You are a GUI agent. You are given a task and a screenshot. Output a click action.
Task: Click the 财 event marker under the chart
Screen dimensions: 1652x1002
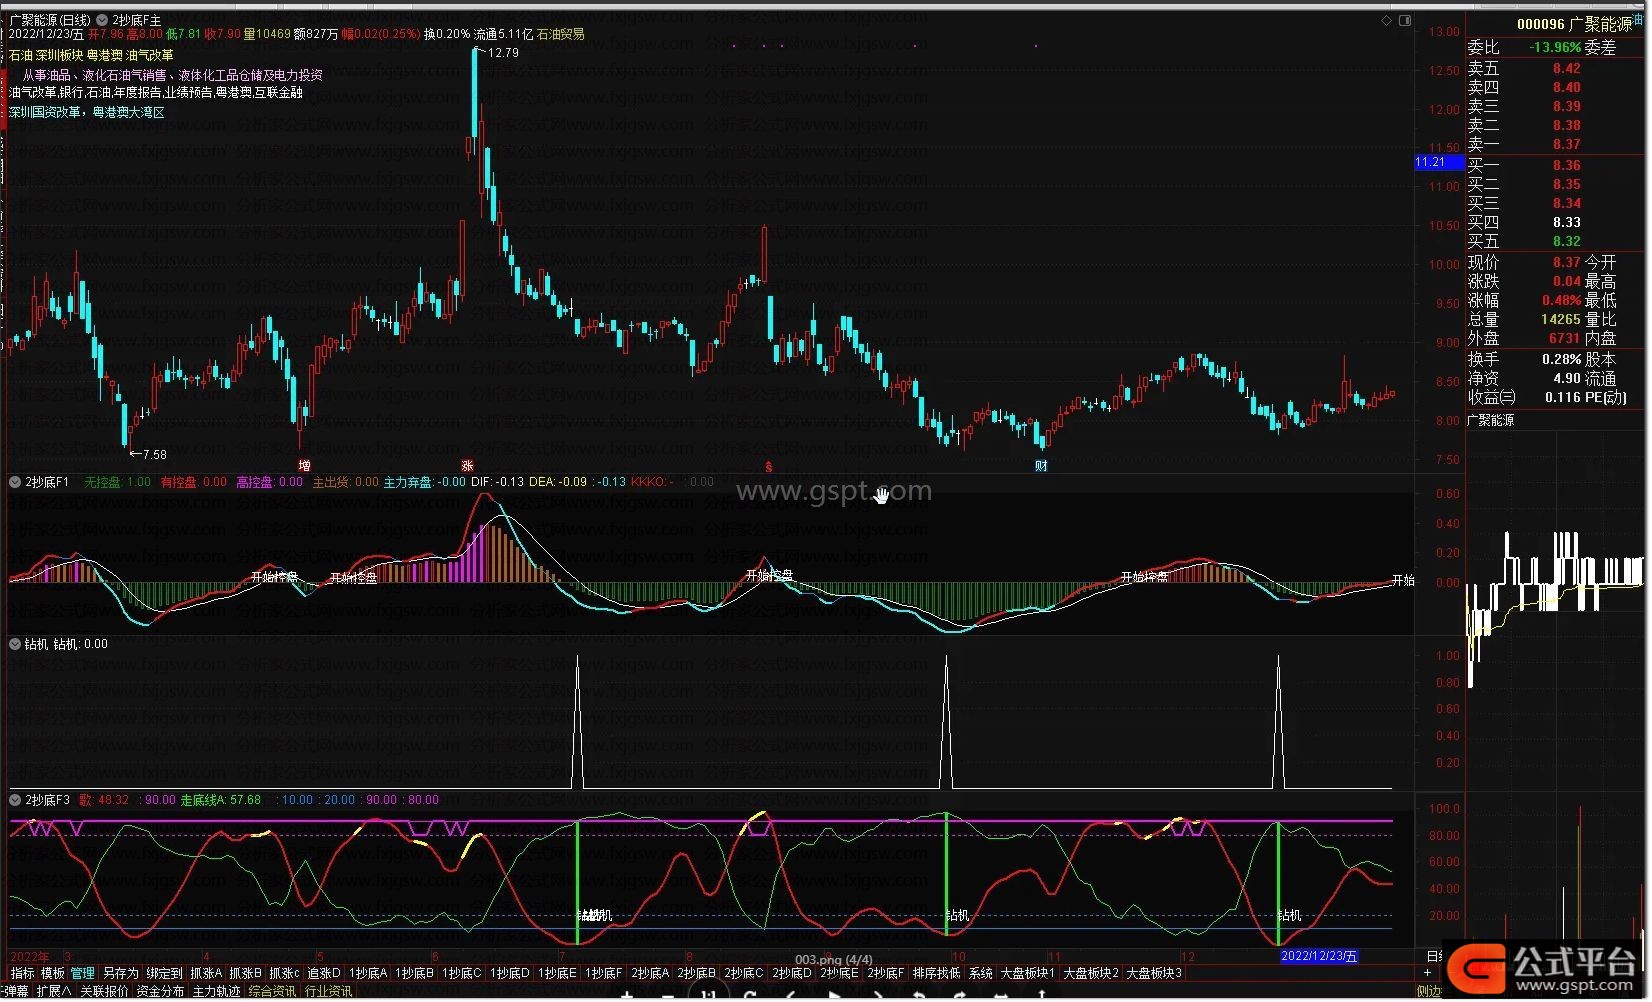1041,466
